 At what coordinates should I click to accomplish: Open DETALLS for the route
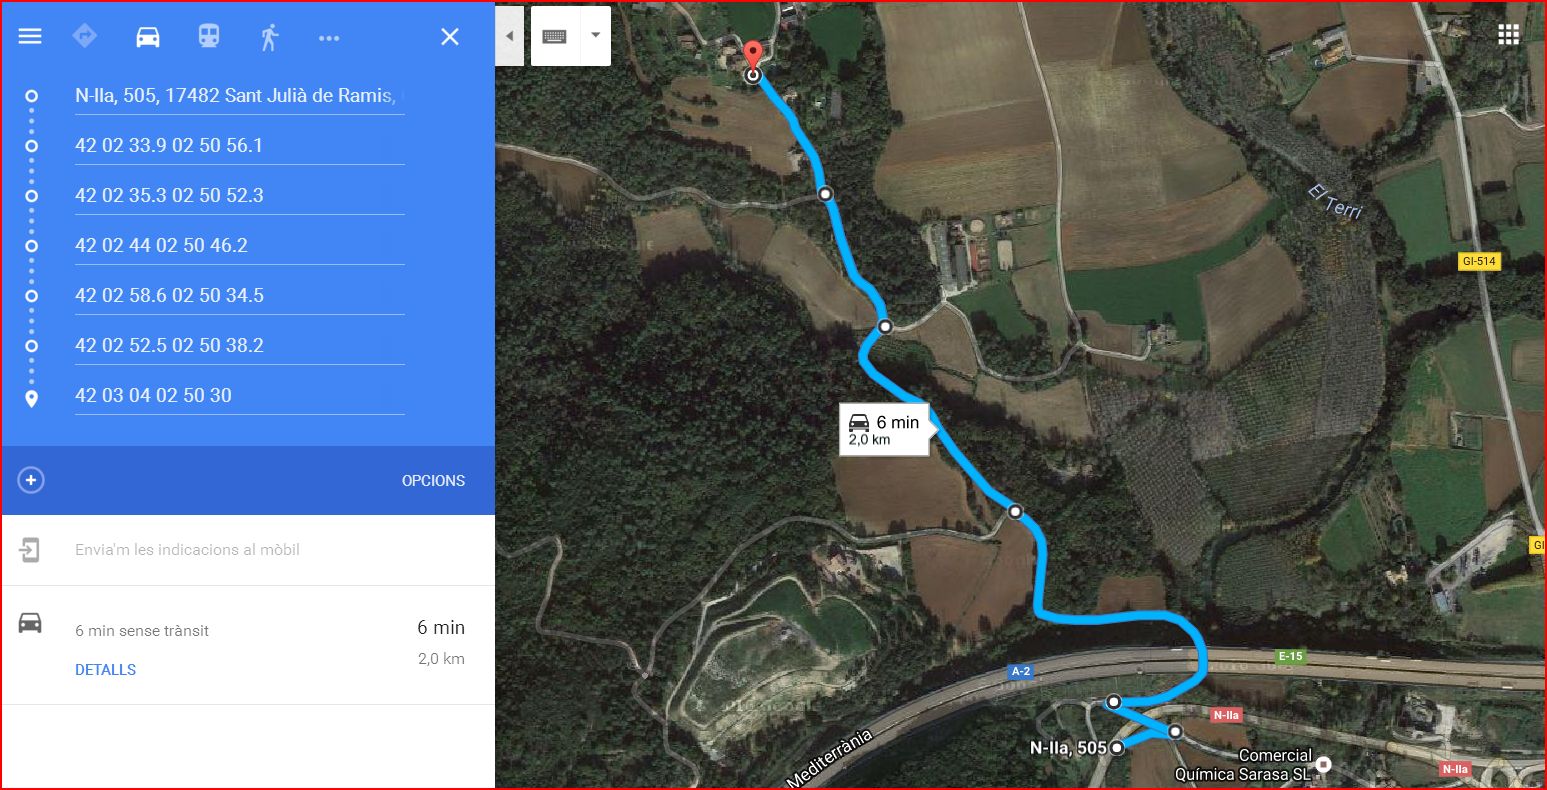[105, 670]
